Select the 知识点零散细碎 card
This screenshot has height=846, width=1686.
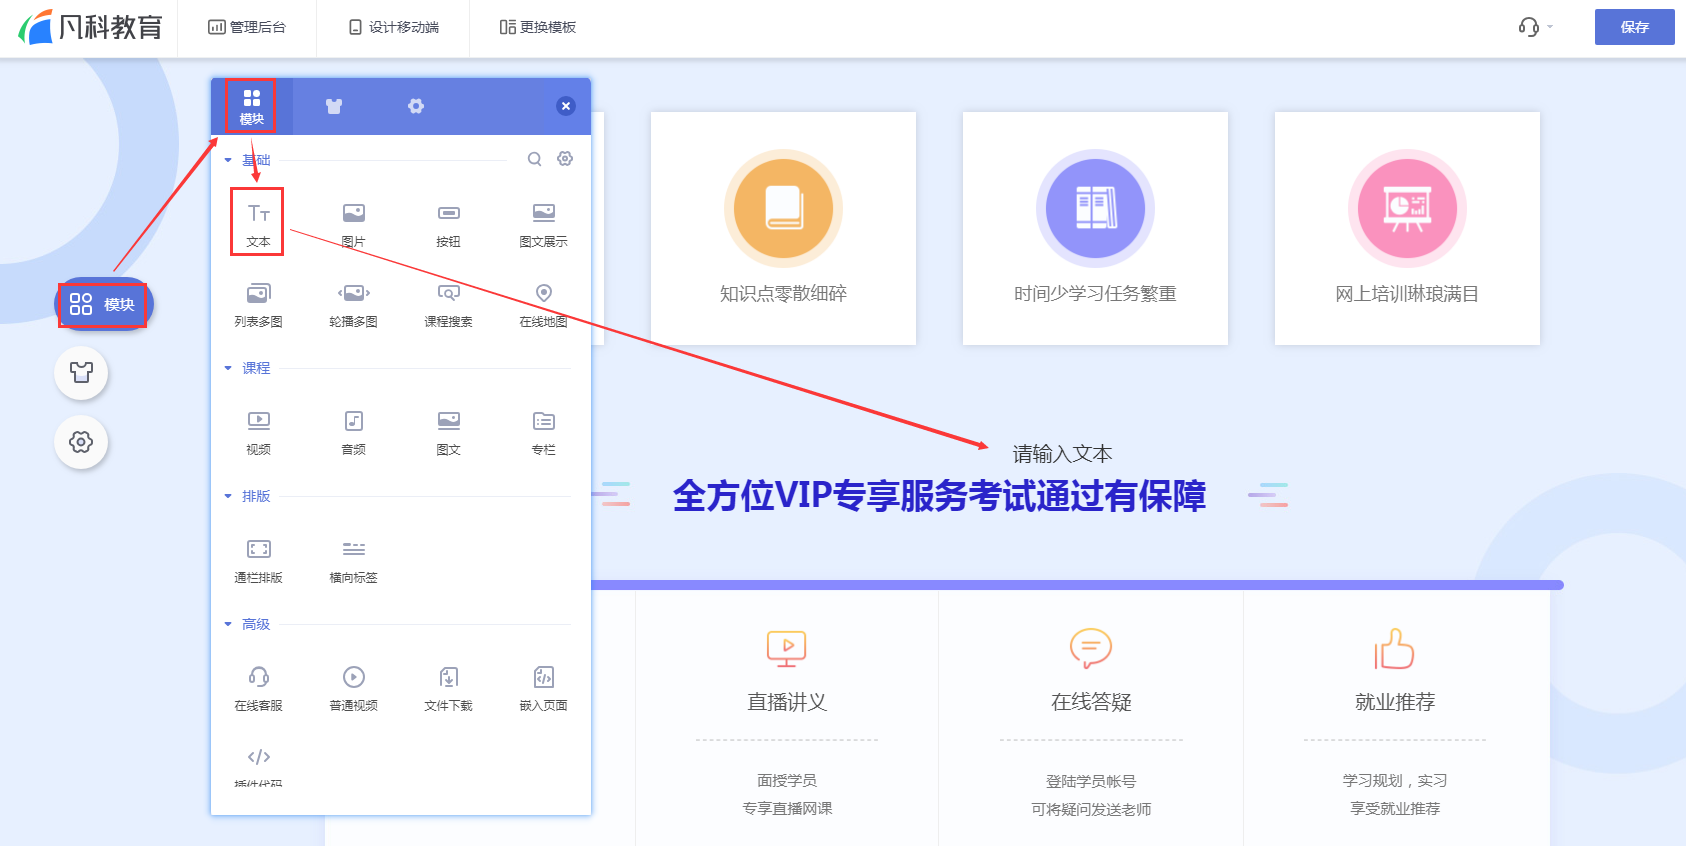(783, 229)
